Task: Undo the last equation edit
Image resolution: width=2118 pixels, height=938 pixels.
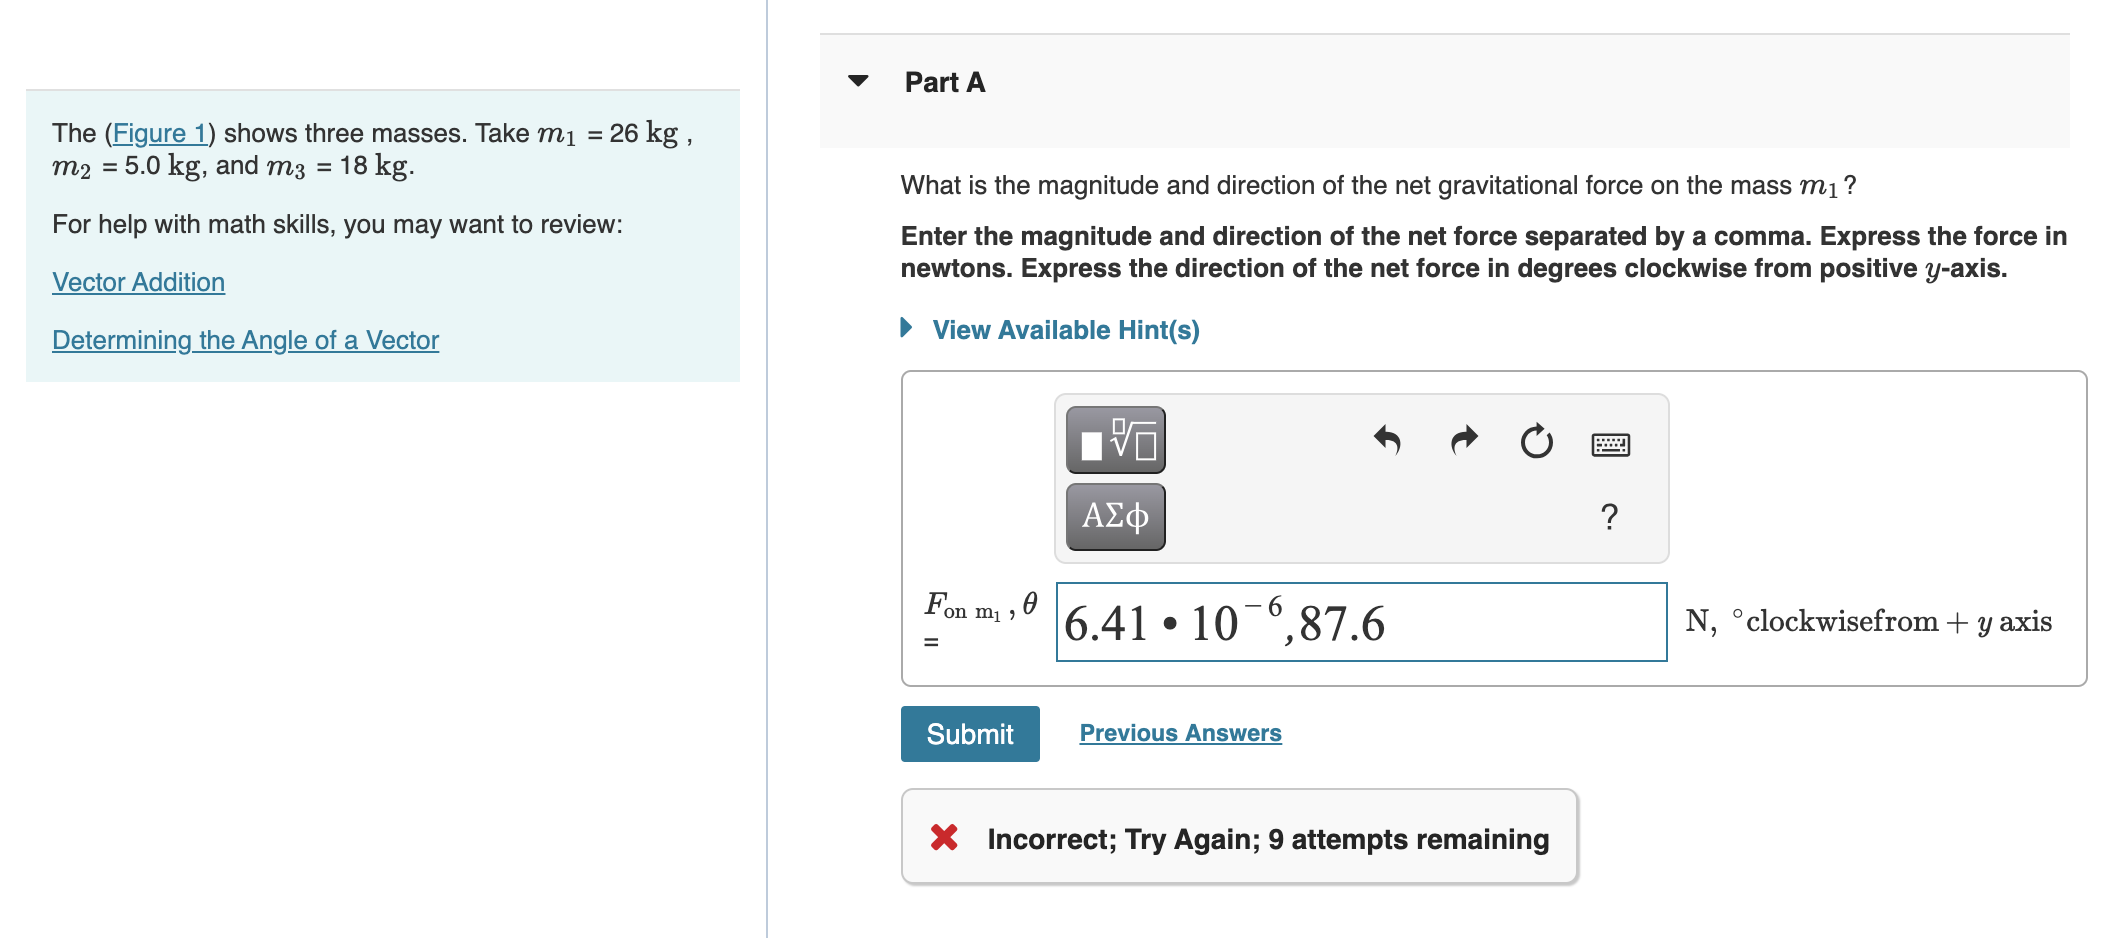Action: coord(1389,440)
